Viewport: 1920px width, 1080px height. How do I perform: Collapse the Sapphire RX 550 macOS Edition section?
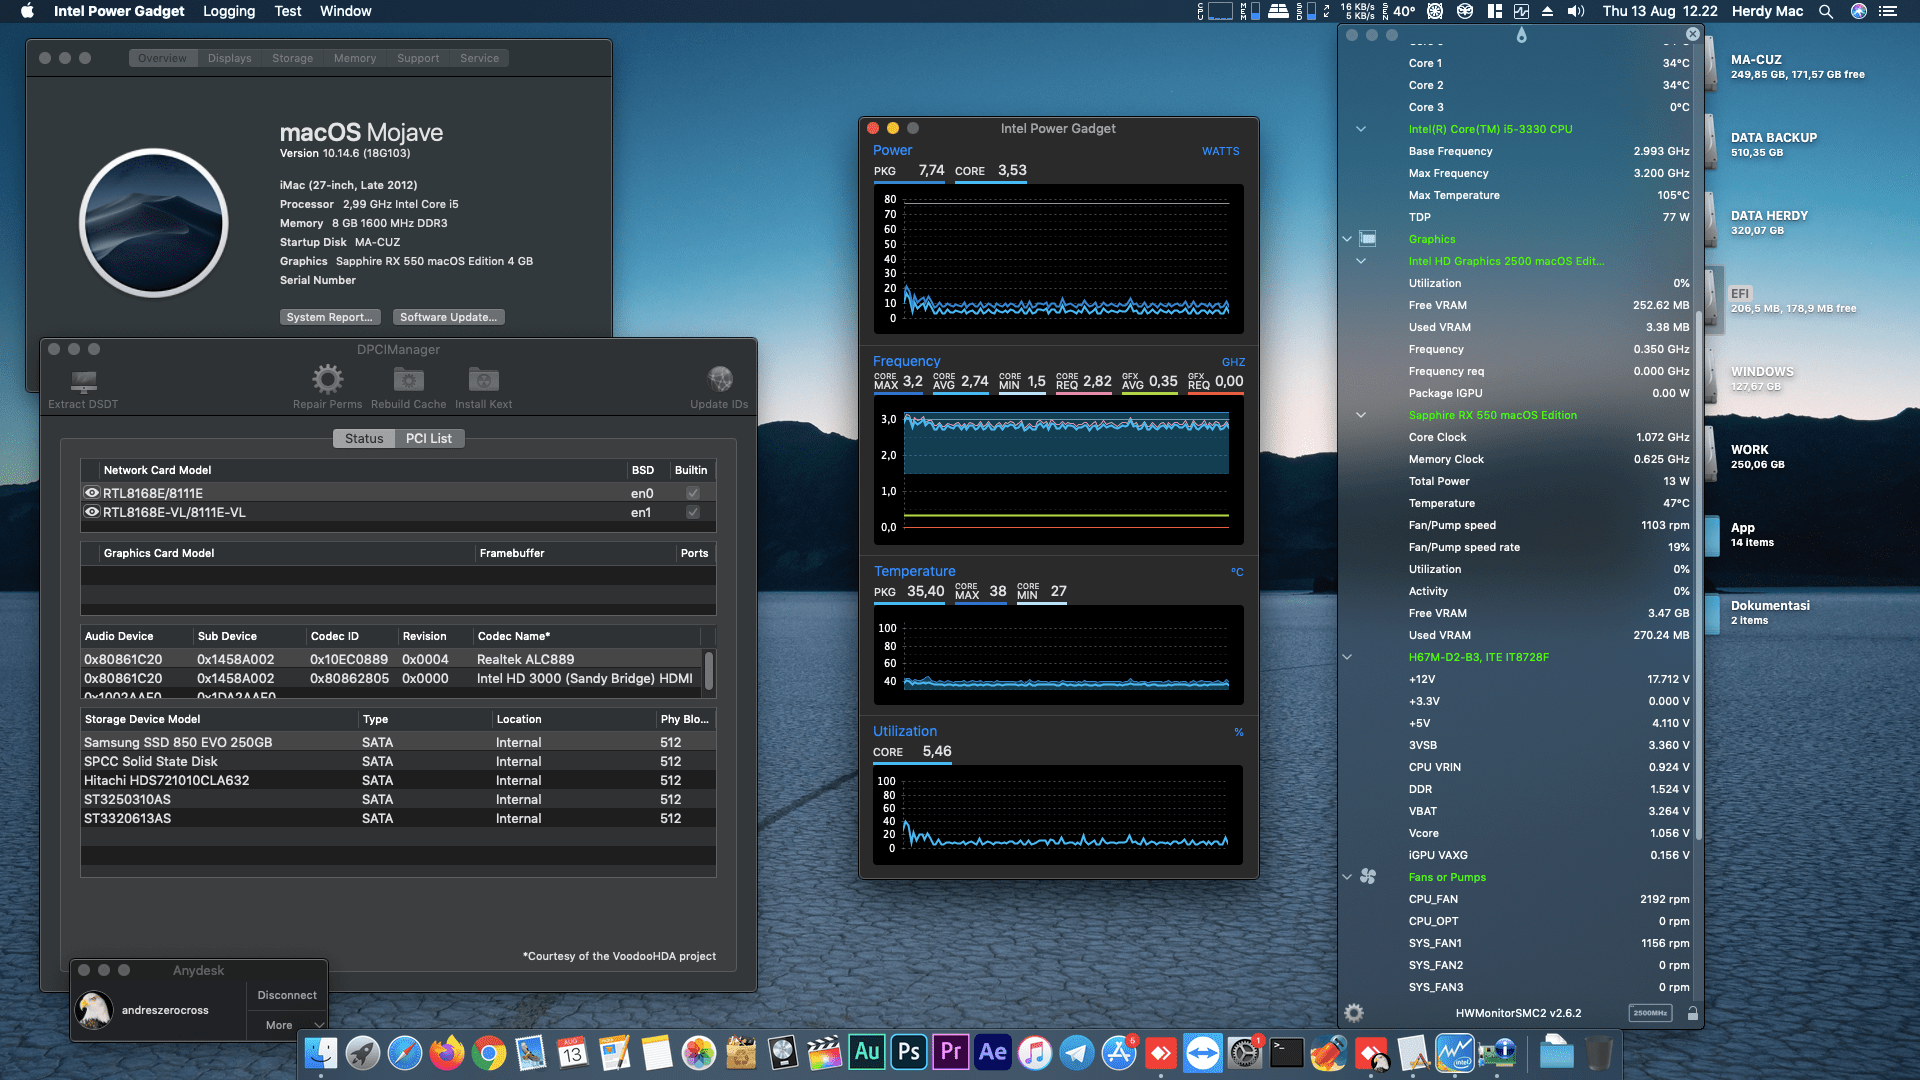[1361, 415]
